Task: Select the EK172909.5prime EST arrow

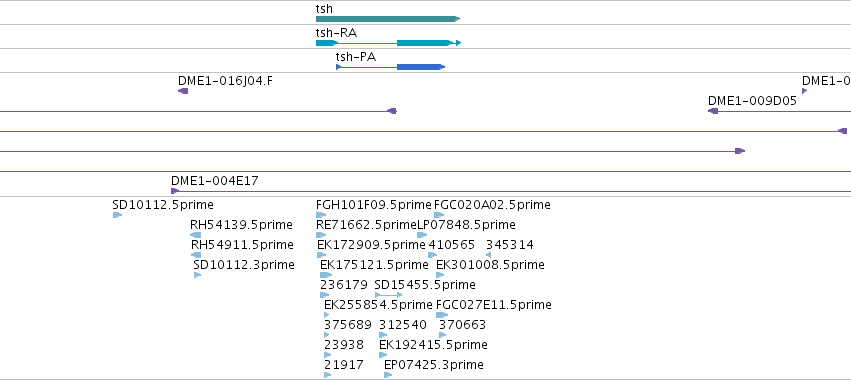Action: click(x=322, y=255)
